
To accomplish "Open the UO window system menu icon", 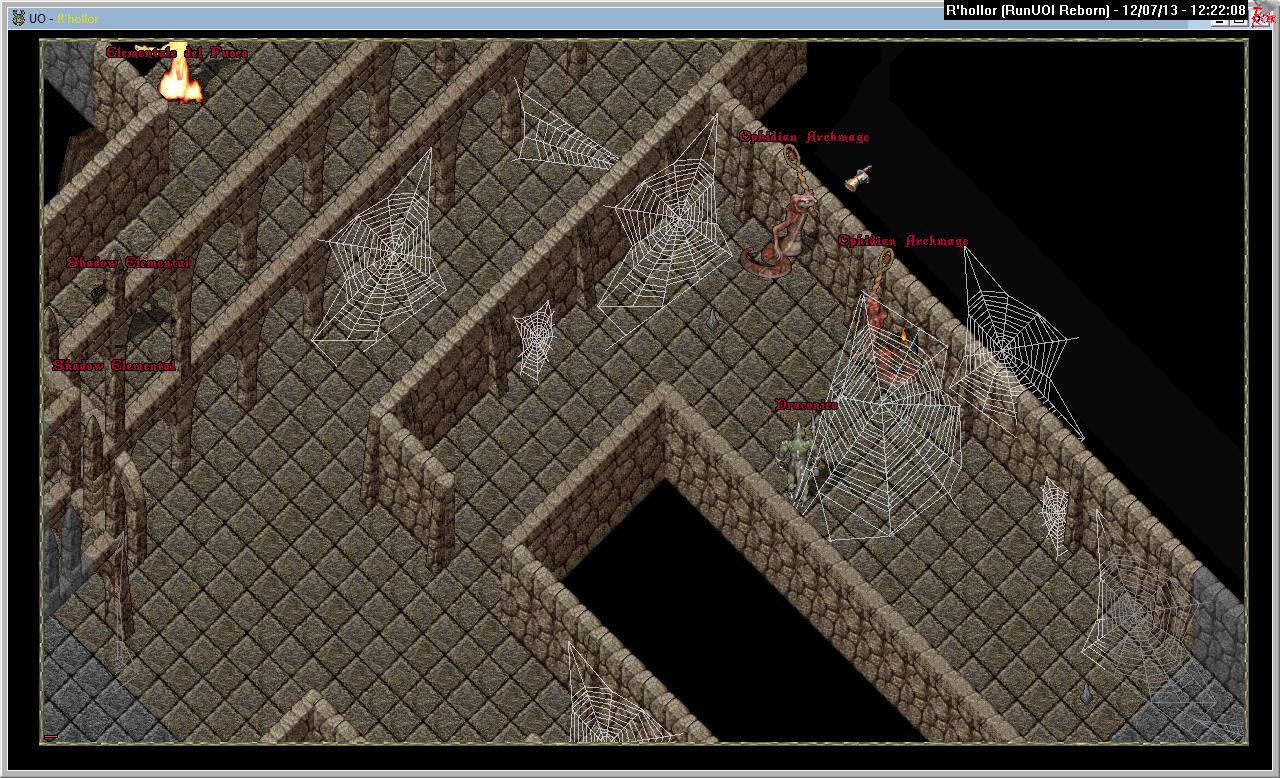I will tap(18, 18).
